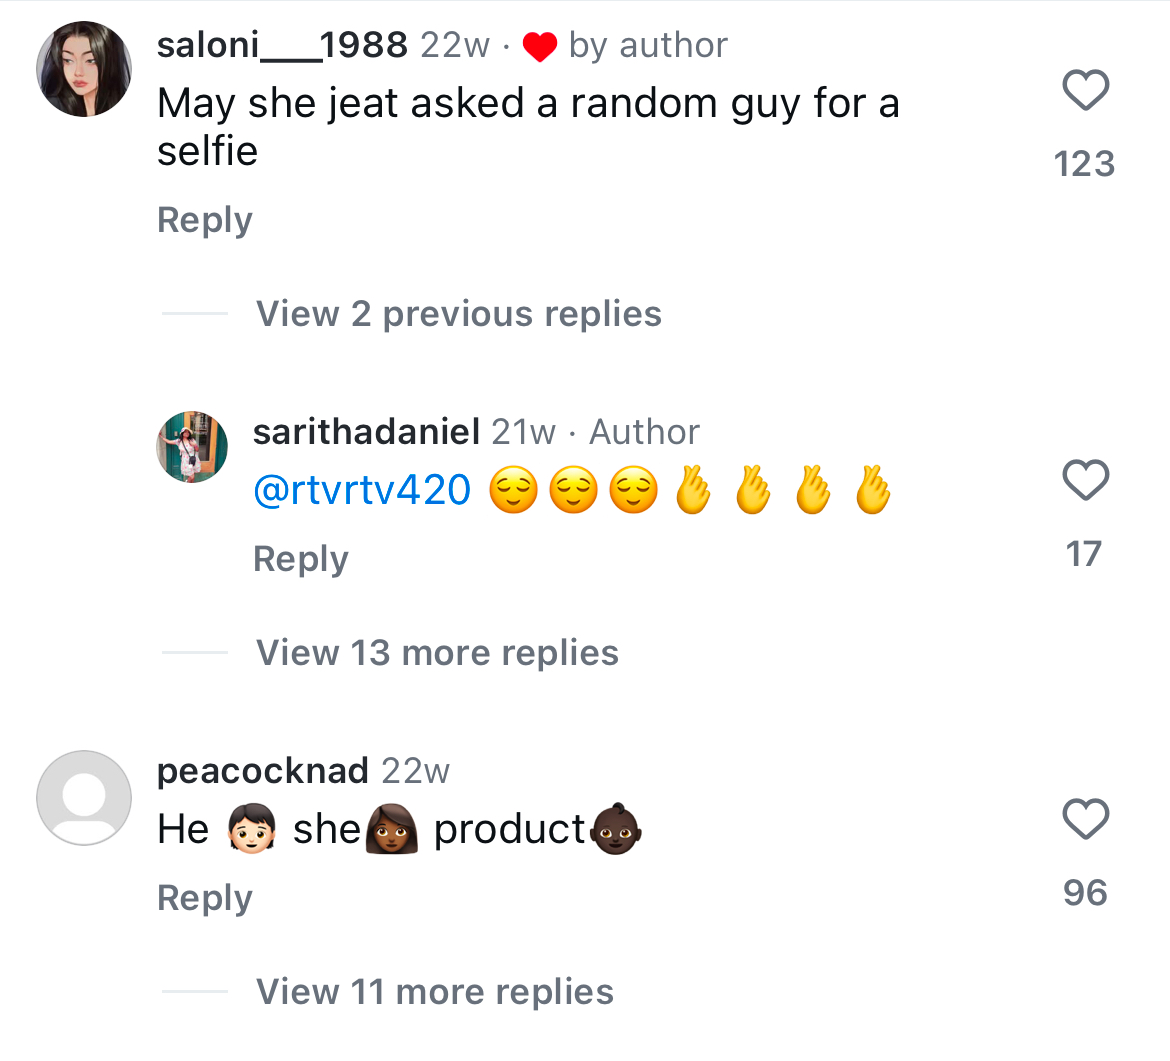Expand View 13 more replies
The image size is (1170, 1061).
pyautogui.click(x=437, y=653)
